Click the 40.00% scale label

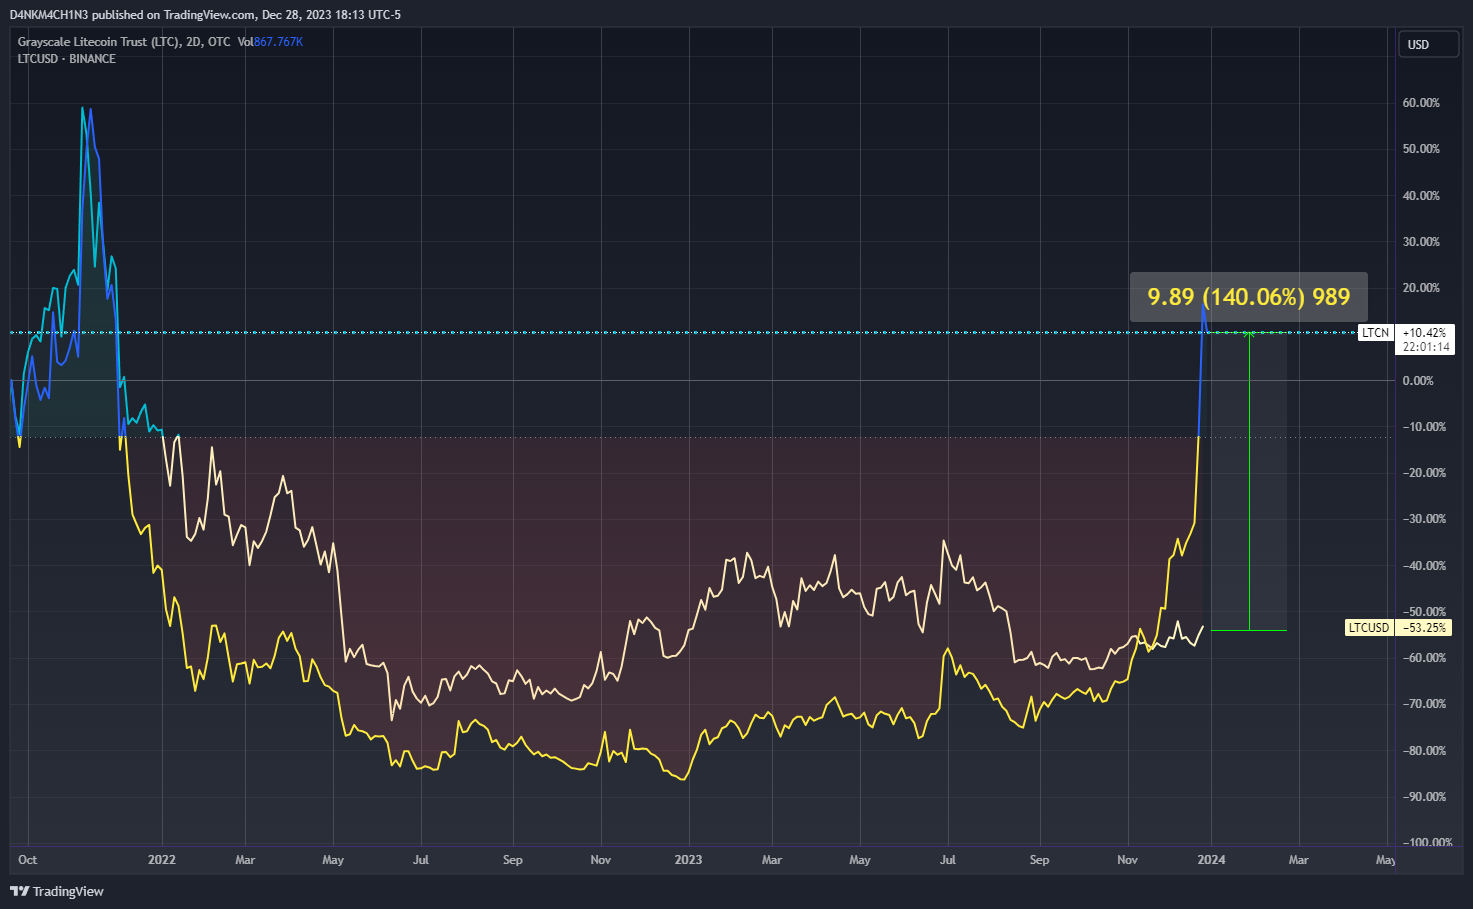[x=1421, y=196]
